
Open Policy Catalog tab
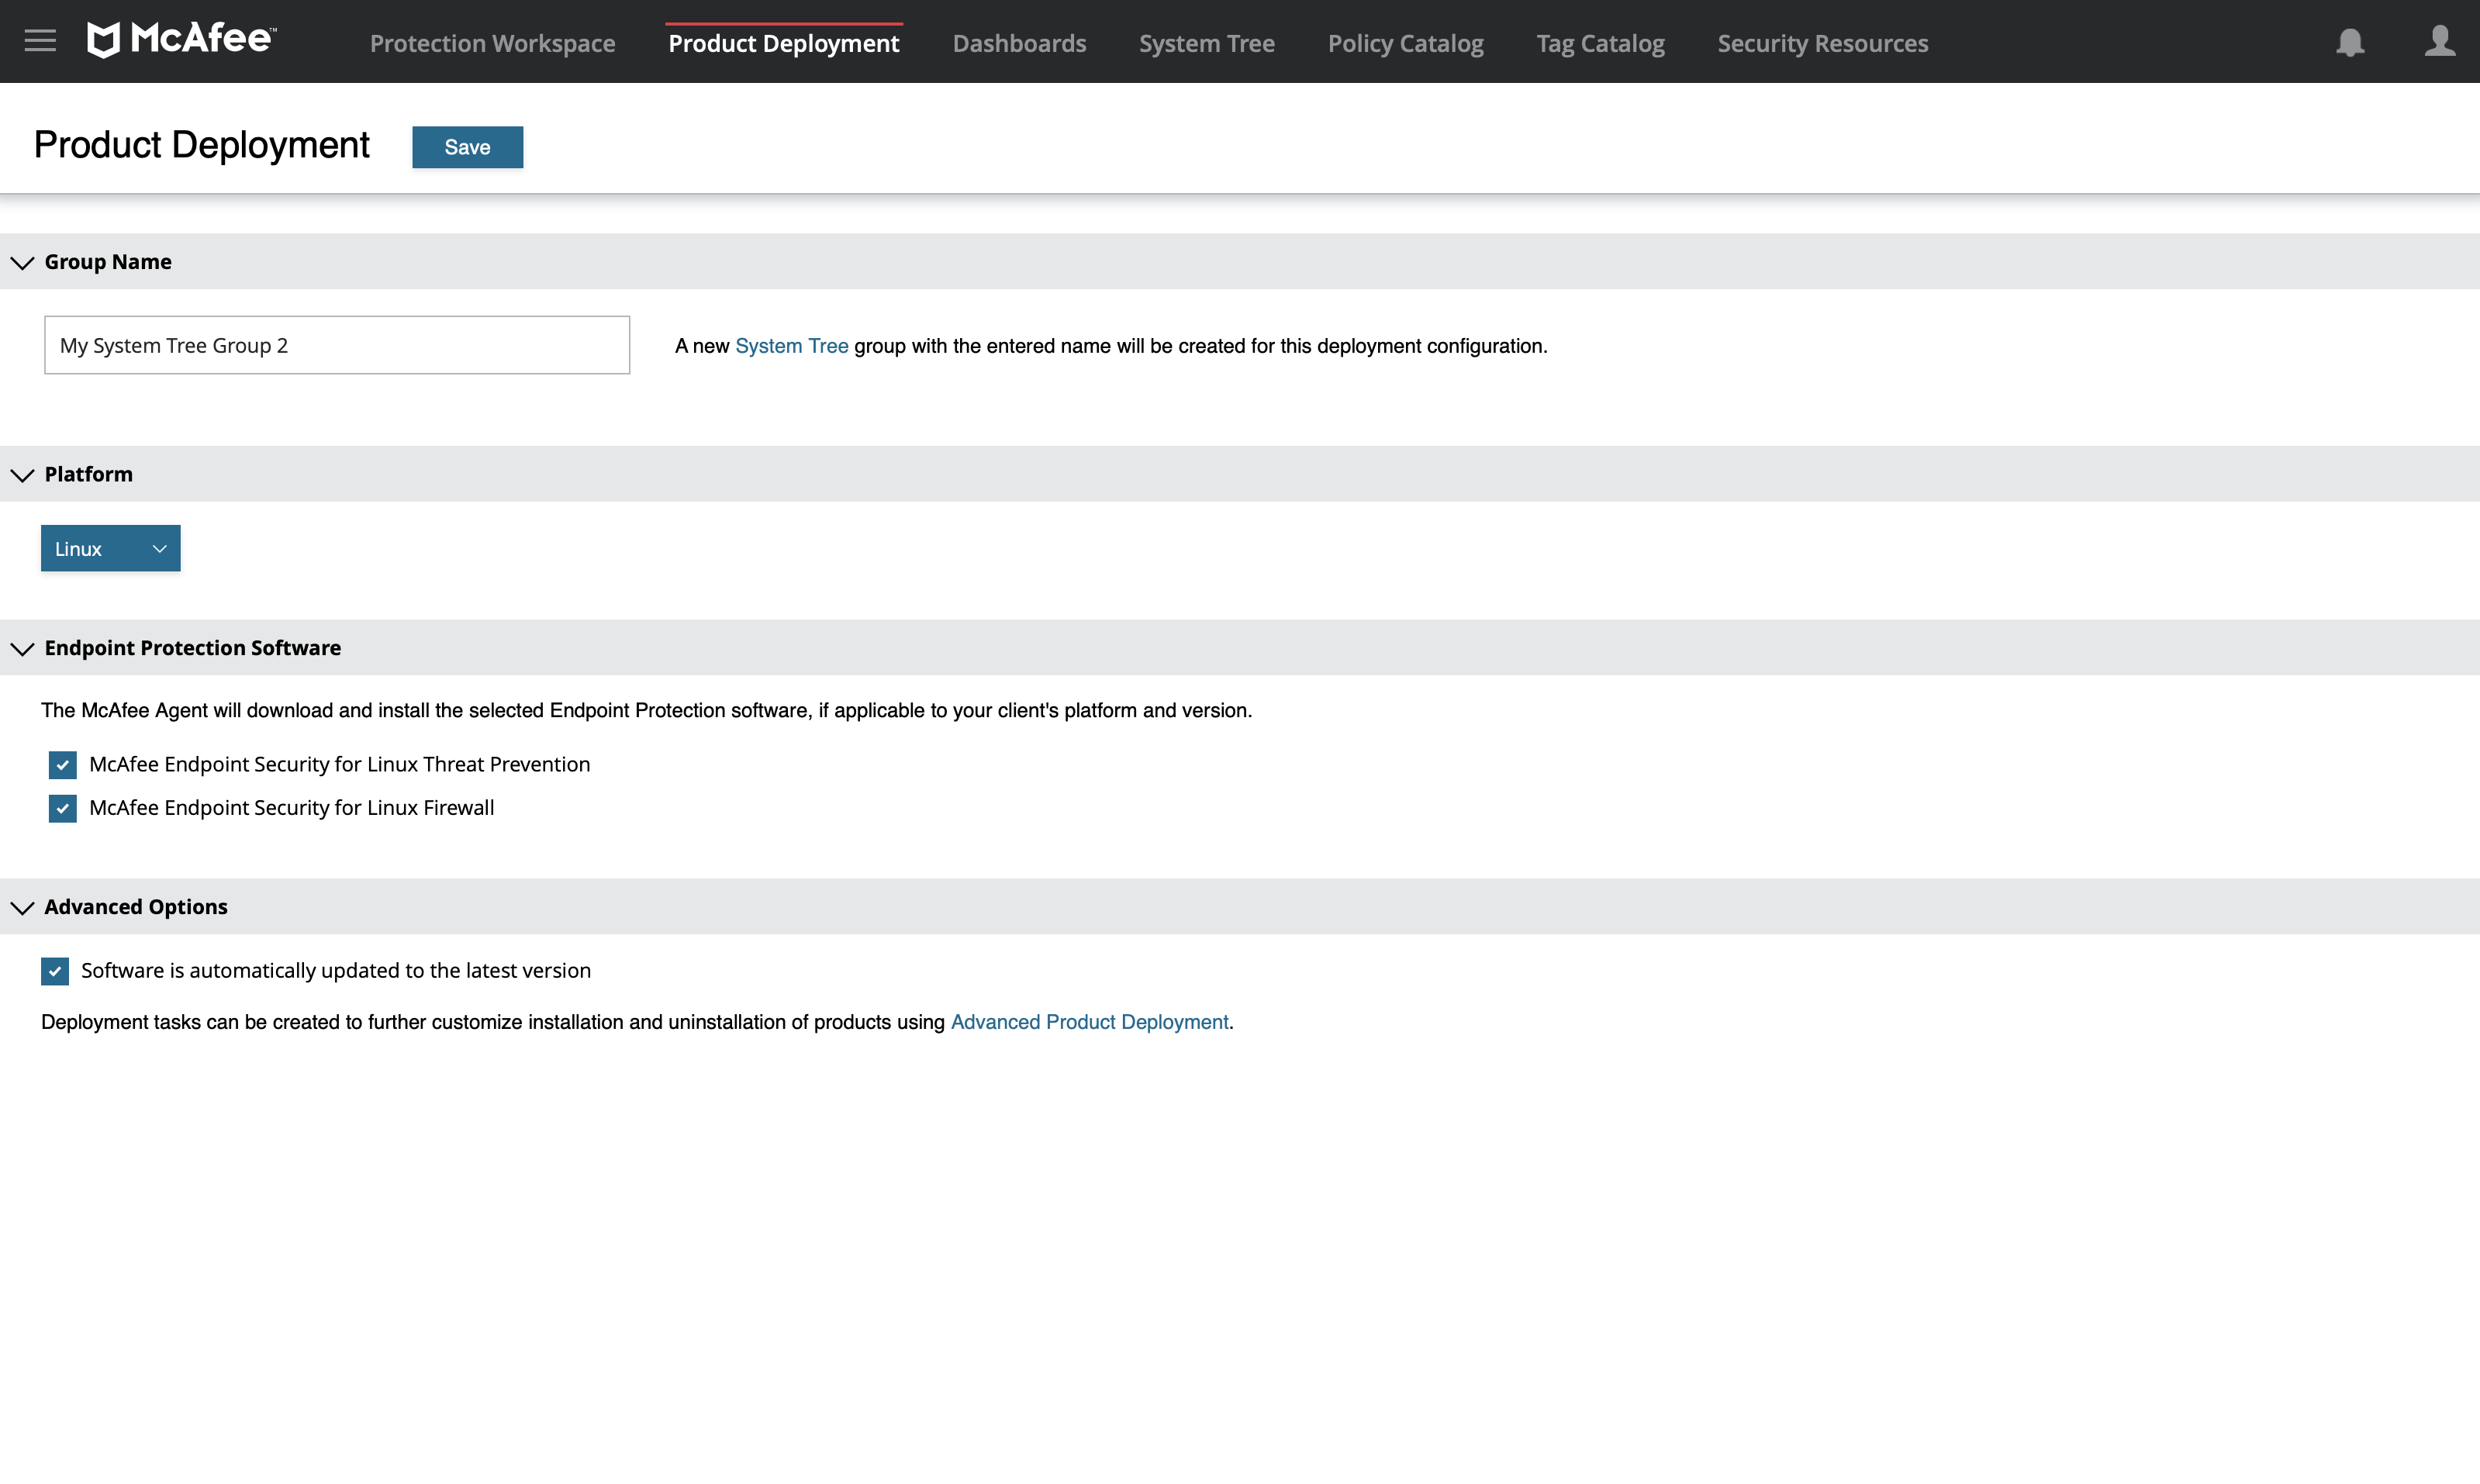click(x=1405, y=43)
